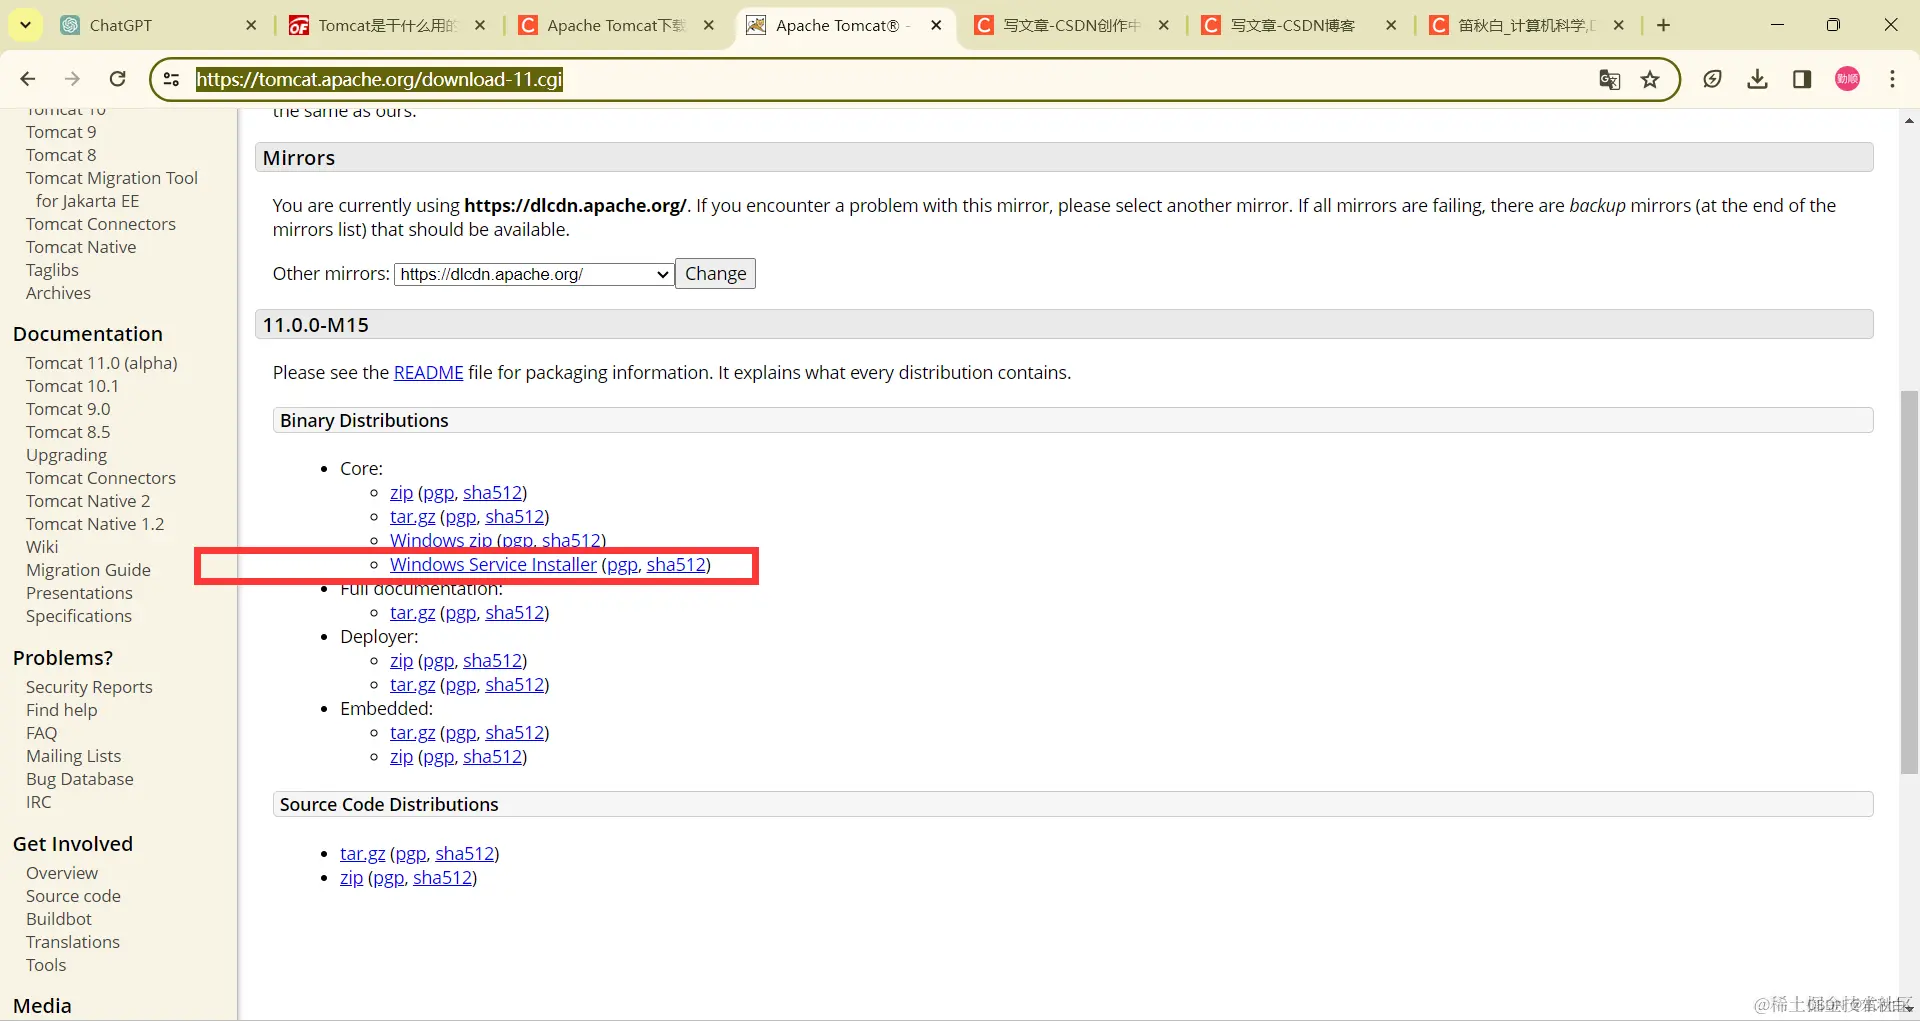
Task: Download the Embedded tar.gz file
Action: [412, 733]
